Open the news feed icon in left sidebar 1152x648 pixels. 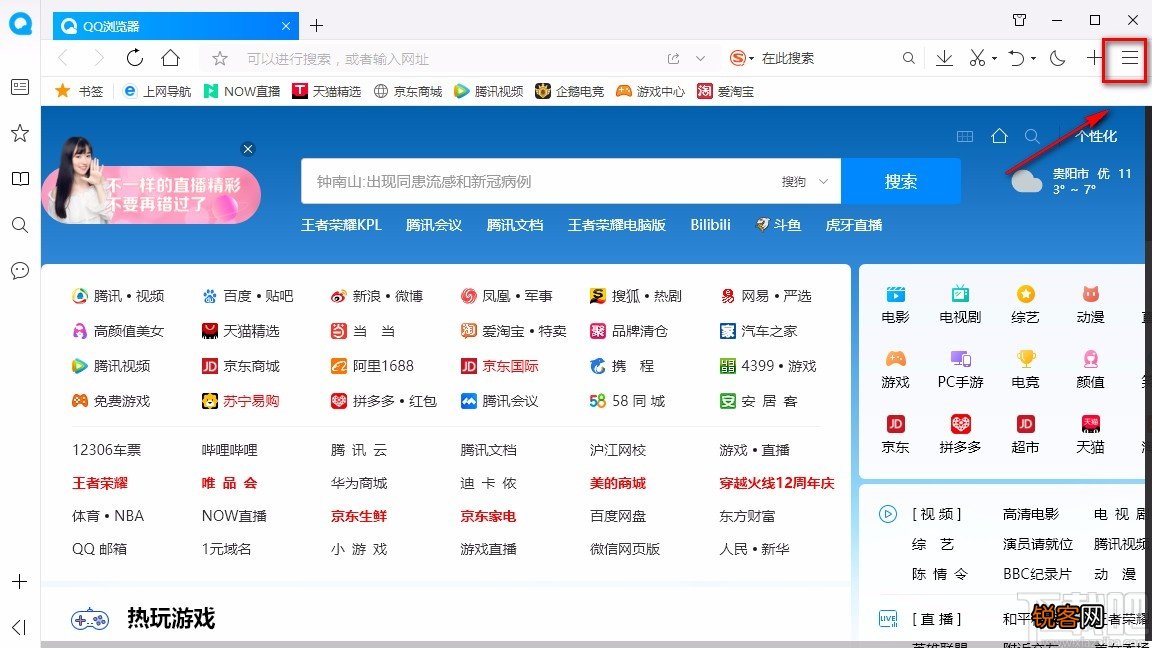(x=20, y=87)
